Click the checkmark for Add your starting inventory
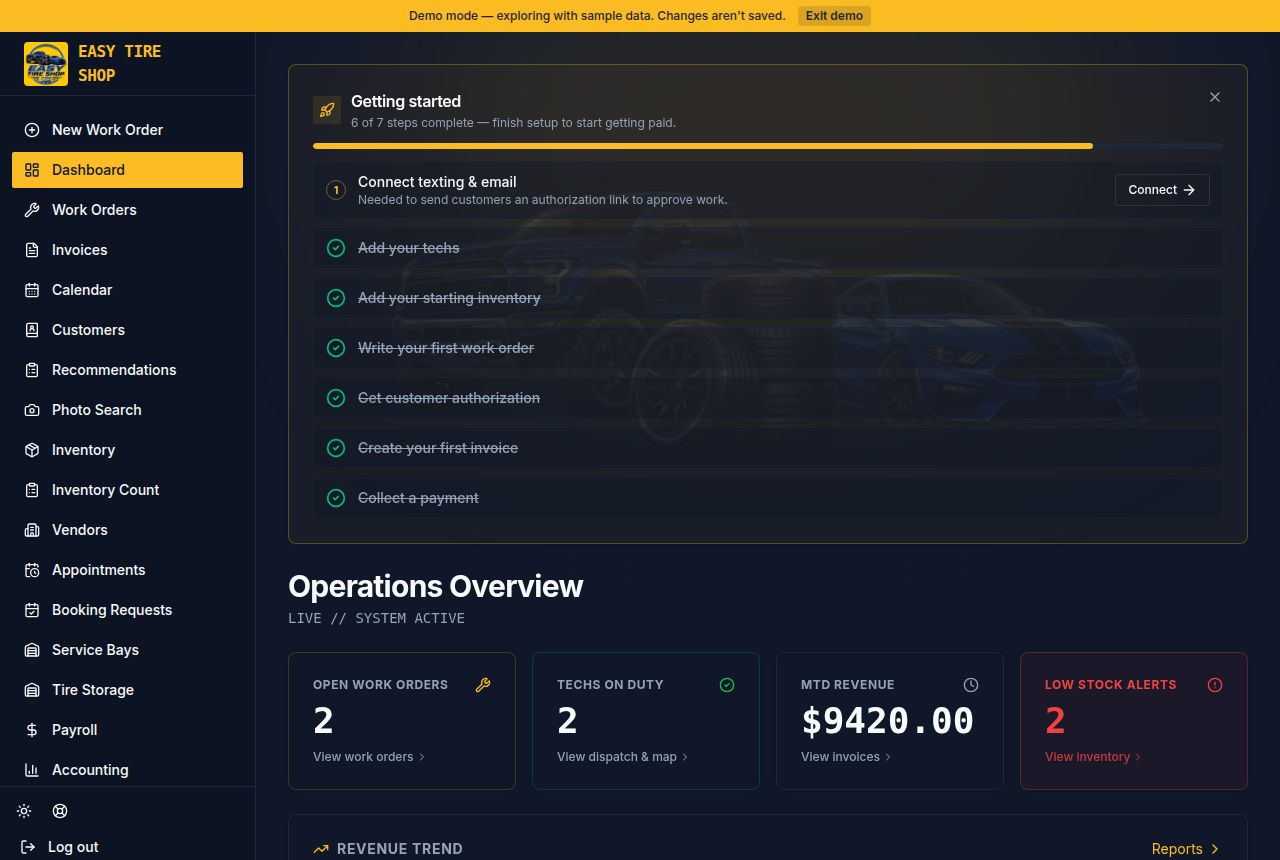 pos(336,298)
